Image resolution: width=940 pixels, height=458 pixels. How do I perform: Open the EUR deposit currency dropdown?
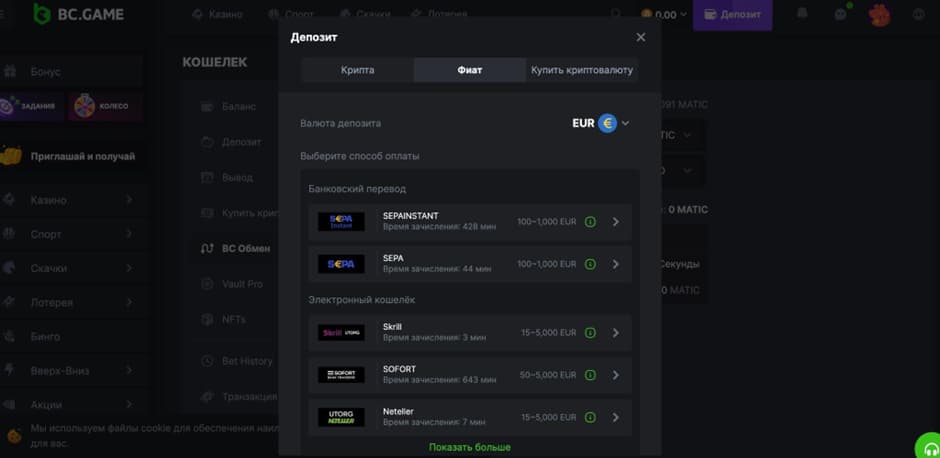601,123
